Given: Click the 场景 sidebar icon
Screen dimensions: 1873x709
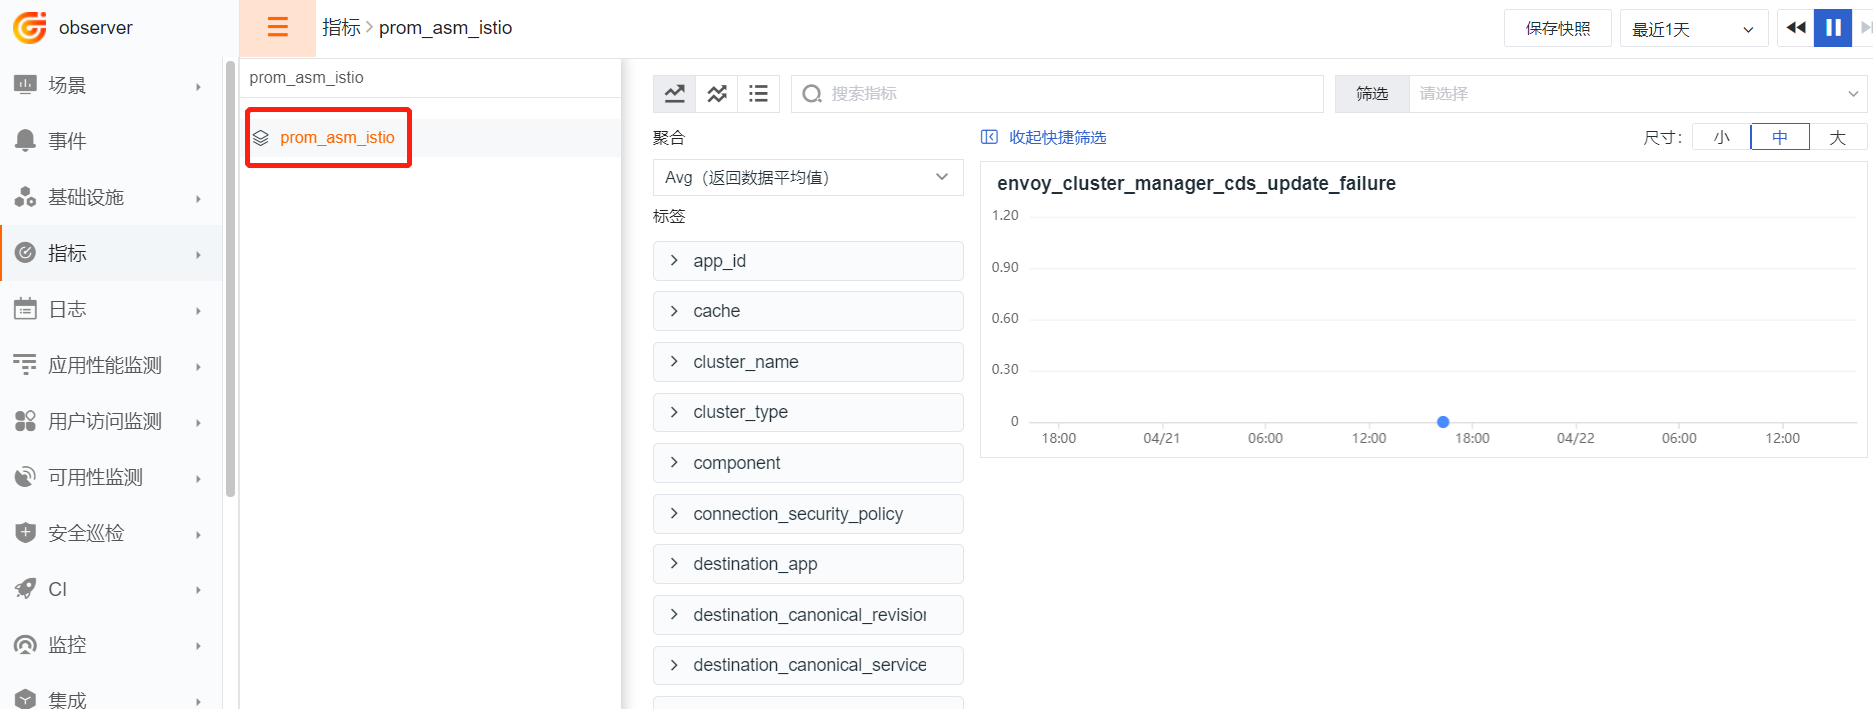Looking at the screenshot, I should (x=25, y=85).
